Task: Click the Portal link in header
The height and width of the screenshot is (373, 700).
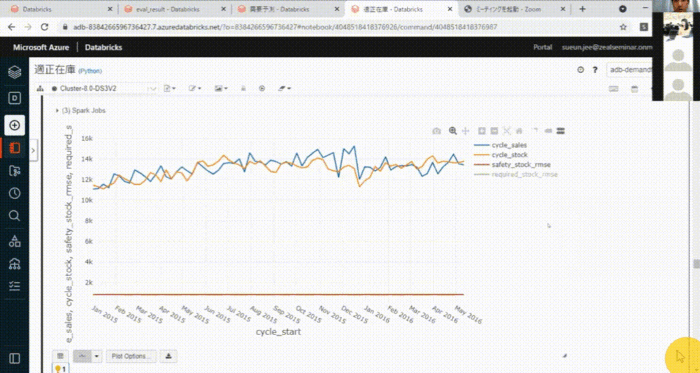Action: click(x=542, y=47)
